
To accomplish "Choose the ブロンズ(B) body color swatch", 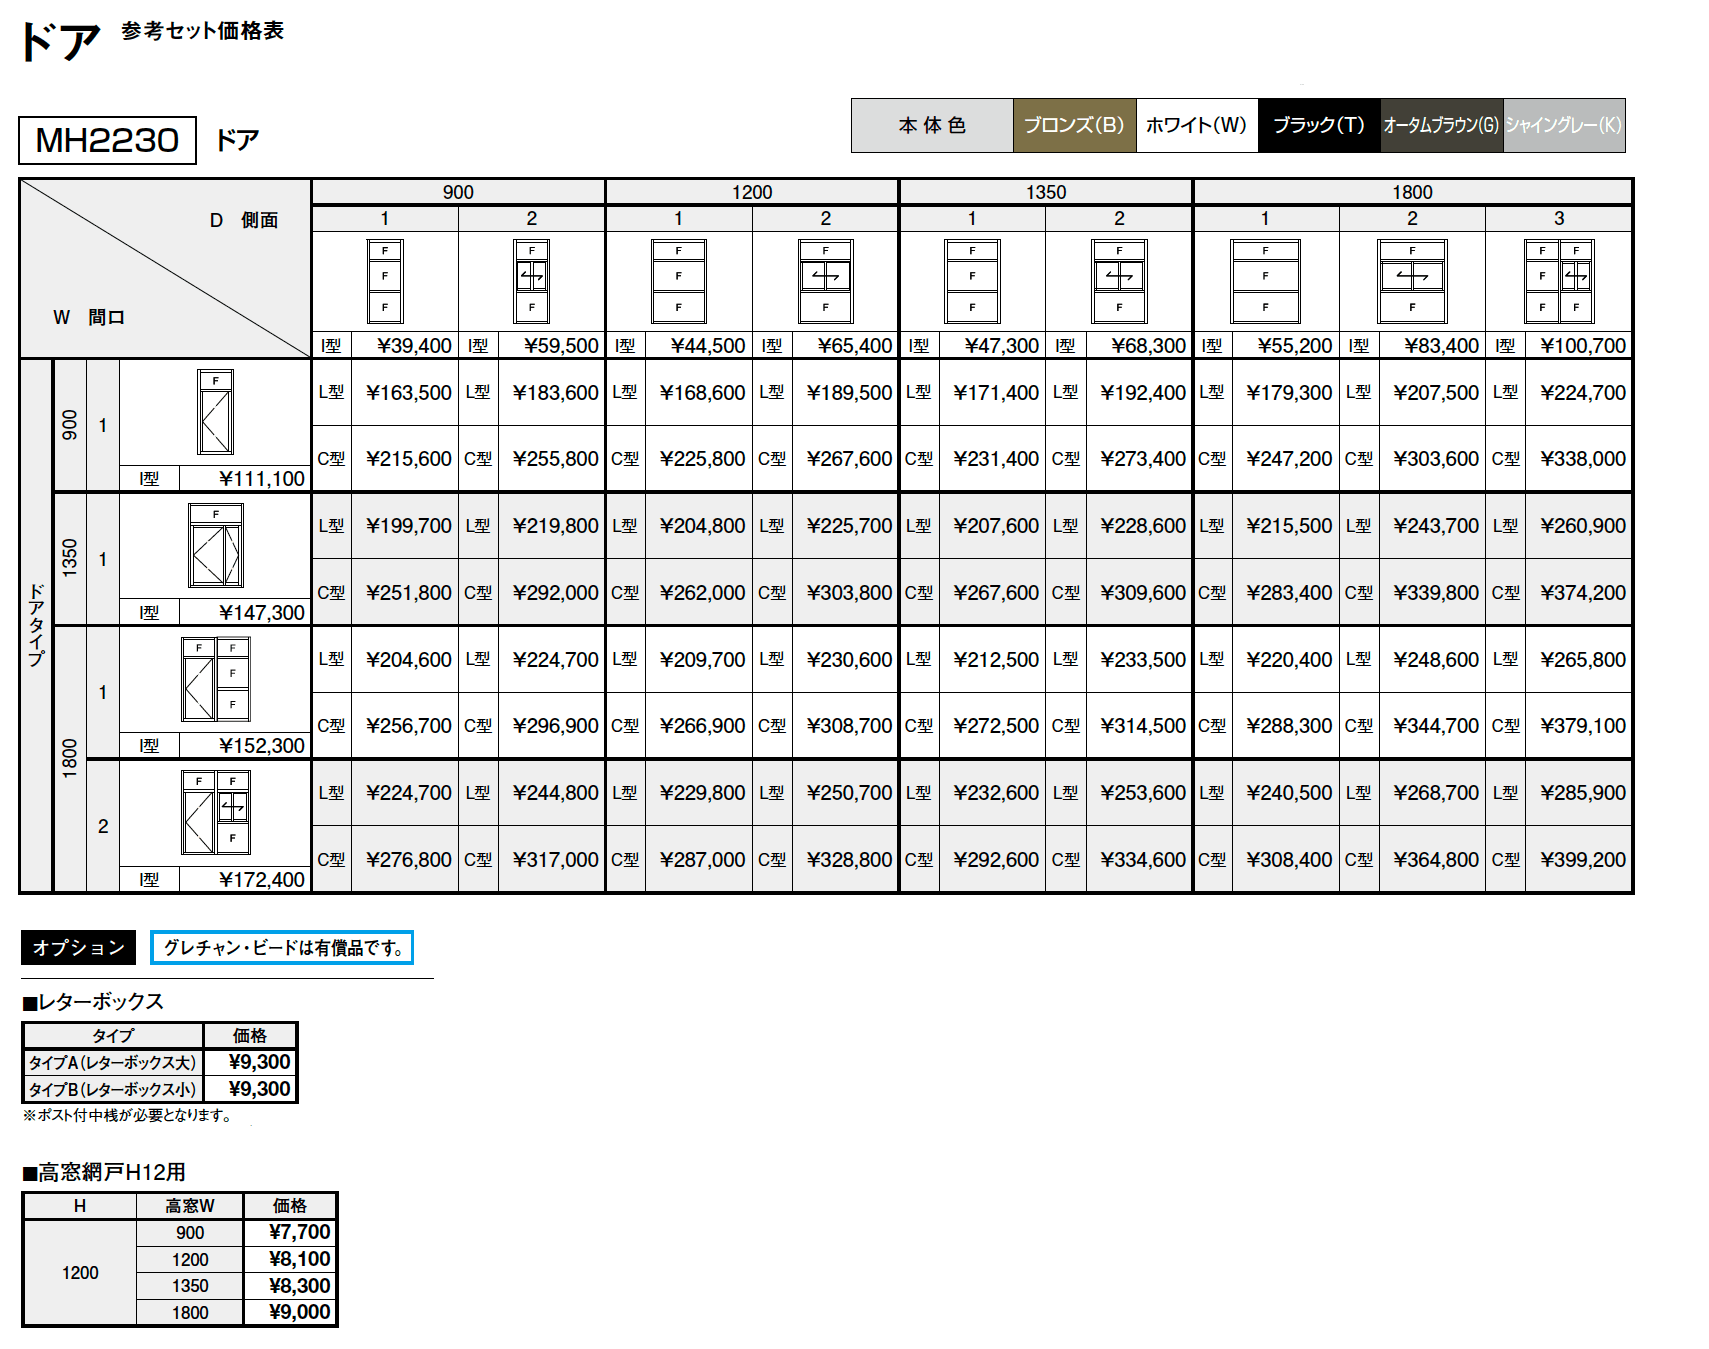I will pyautogui.click(x=1074, y=125).
